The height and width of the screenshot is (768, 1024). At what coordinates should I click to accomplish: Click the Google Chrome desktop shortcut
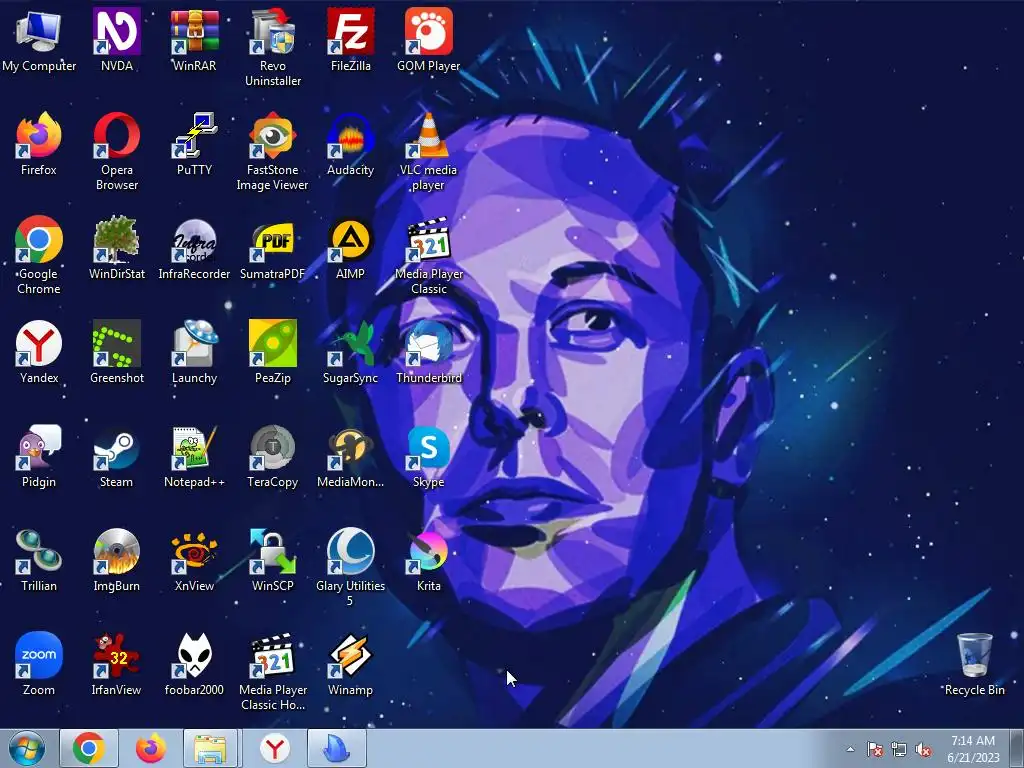point(39,255)
